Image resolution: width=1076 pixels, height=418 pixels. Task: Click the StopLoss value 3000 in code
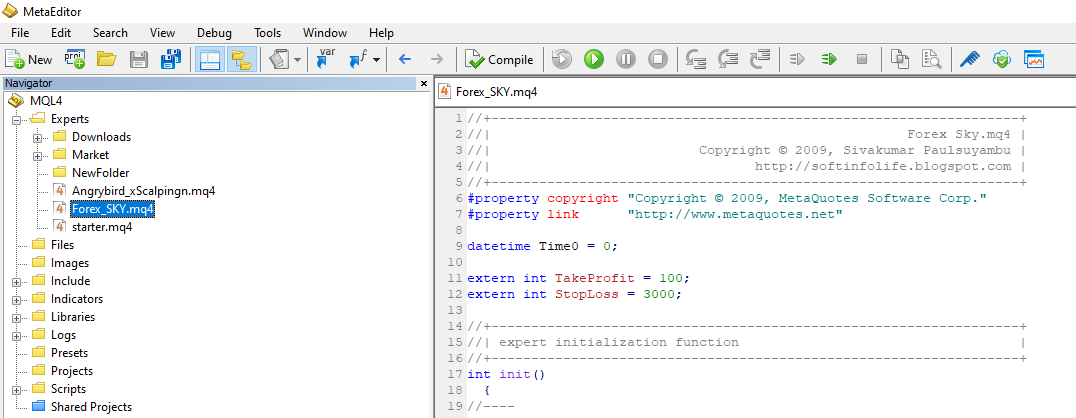pos(659,294)
